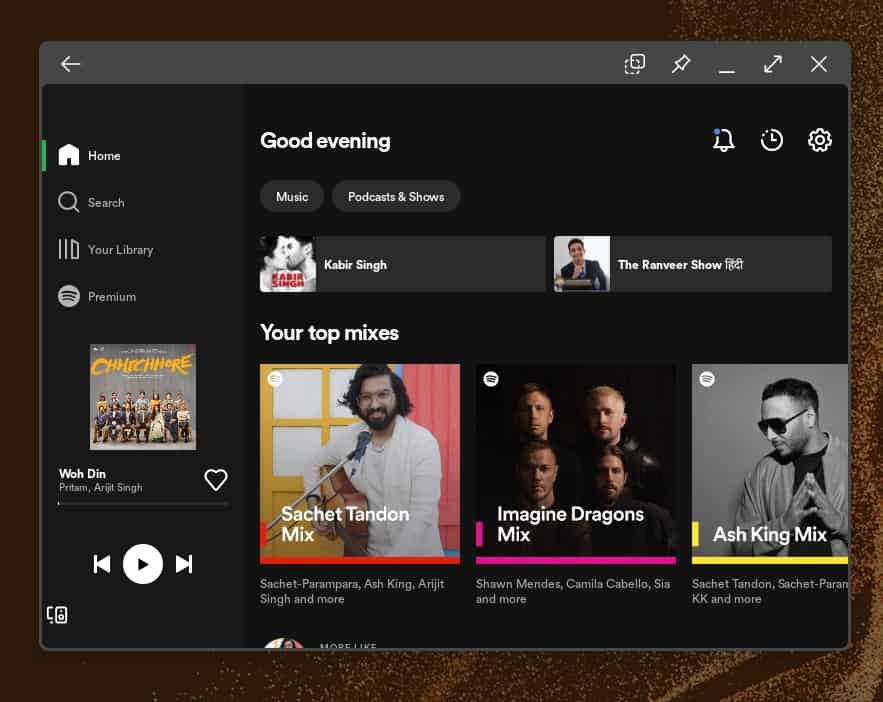Click 'Shawn Mendes, Camila Cabello, Sia and more' text
Screen dimensions: 883x702
pyautogui.click(x=573, y=591)
